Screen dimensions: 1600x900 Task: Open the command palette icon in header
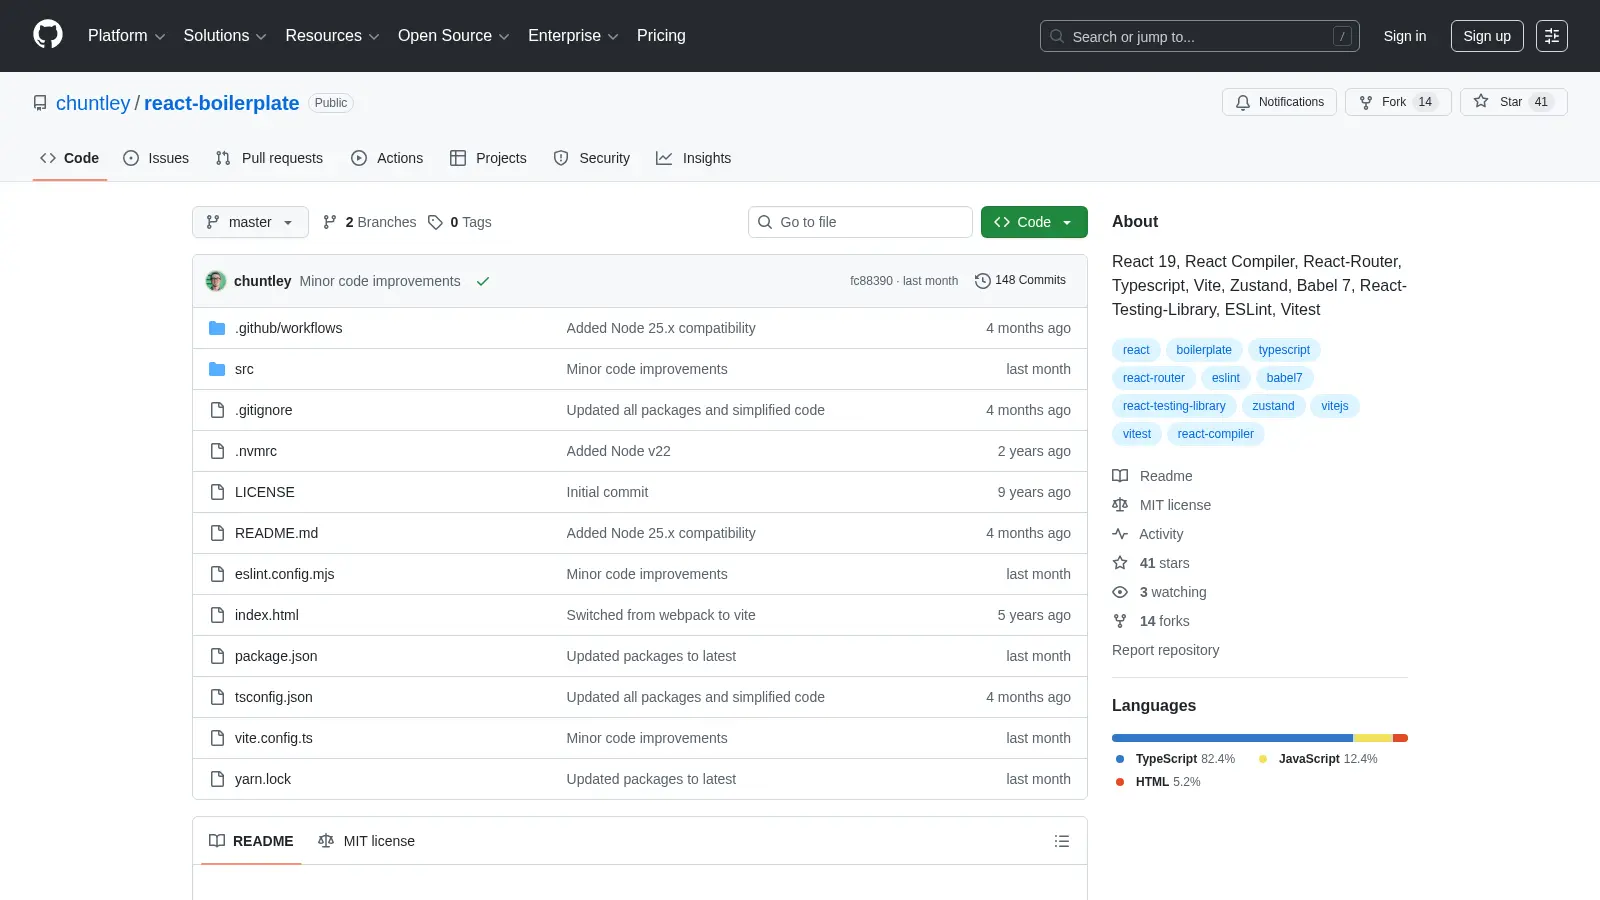click(1552, 36)
